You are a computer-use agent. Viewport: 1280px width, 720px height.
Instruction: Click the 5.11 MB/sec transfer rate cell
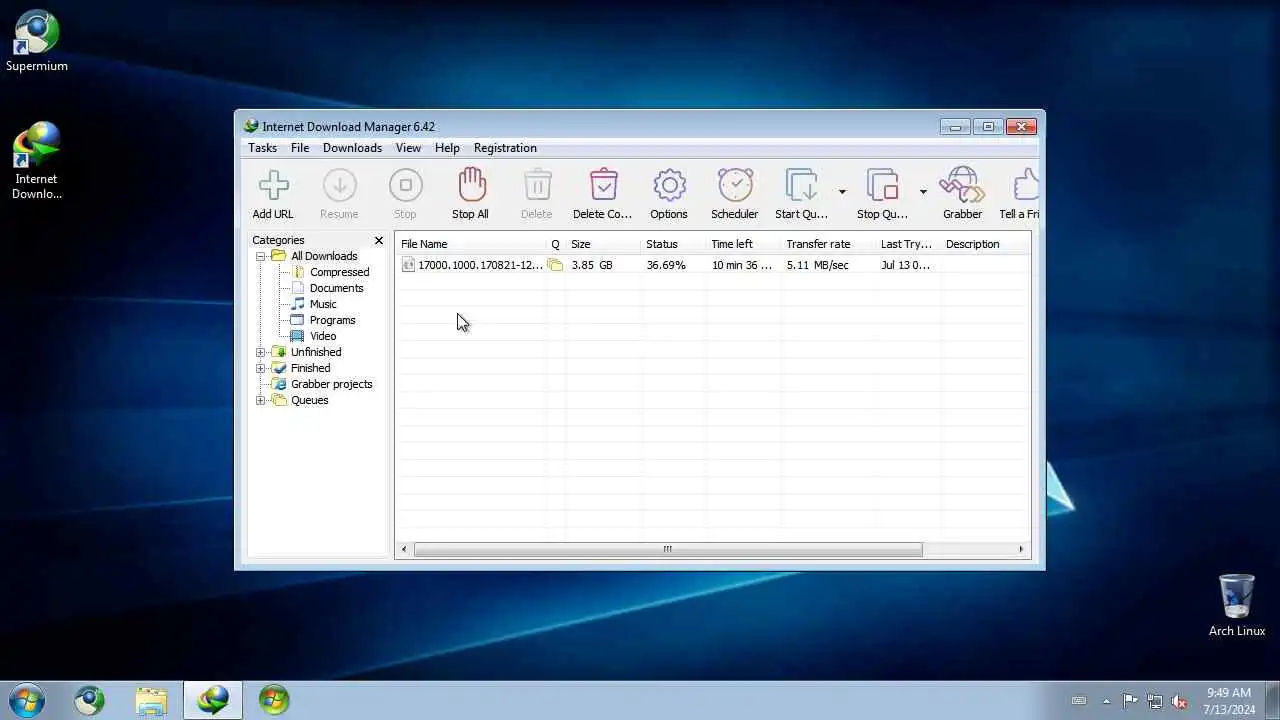click(x=817, y=265)
